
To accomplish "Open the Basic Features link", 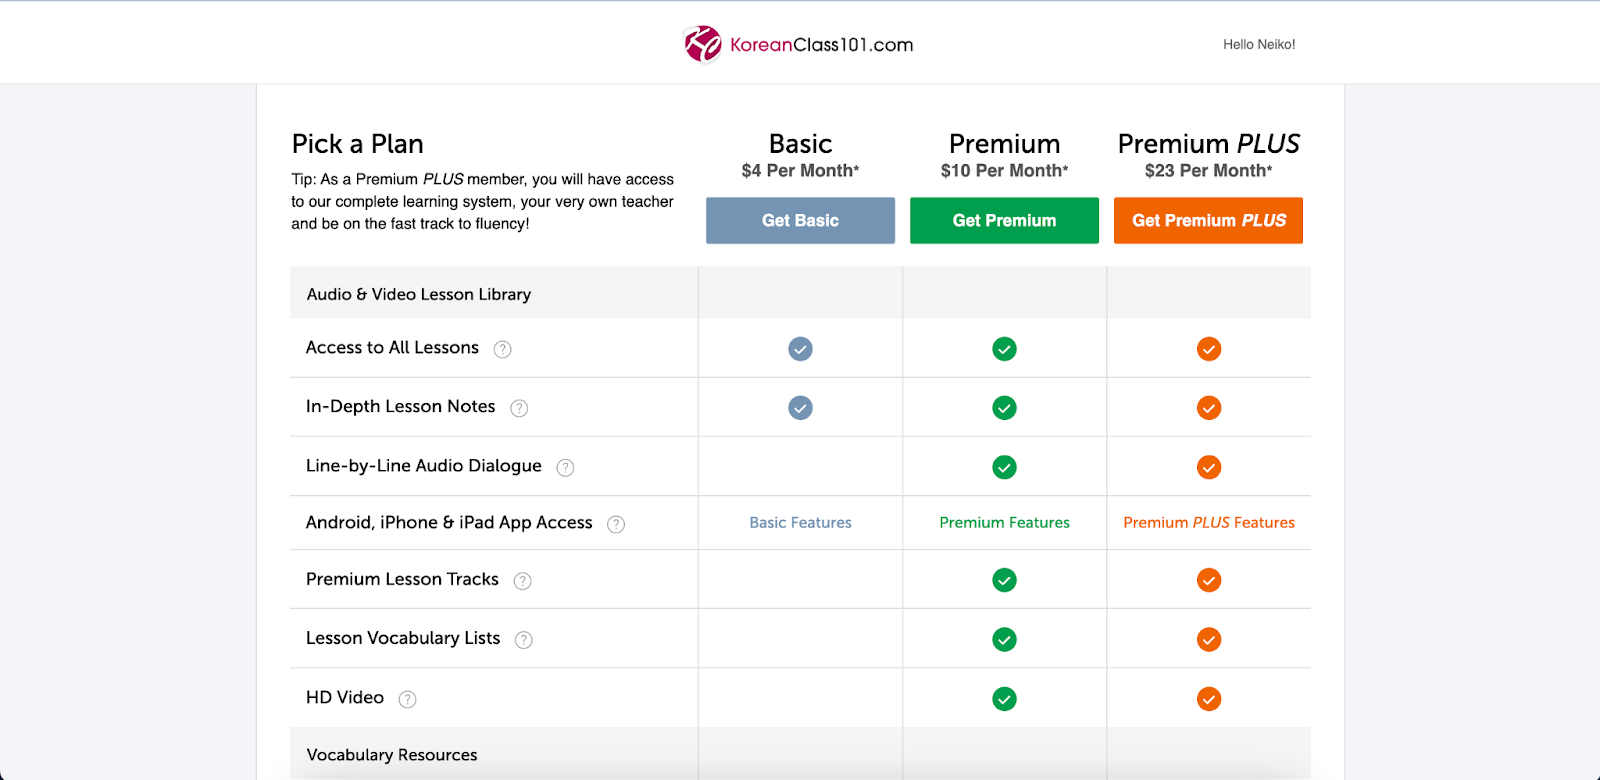I will click(x=800, y=523).
